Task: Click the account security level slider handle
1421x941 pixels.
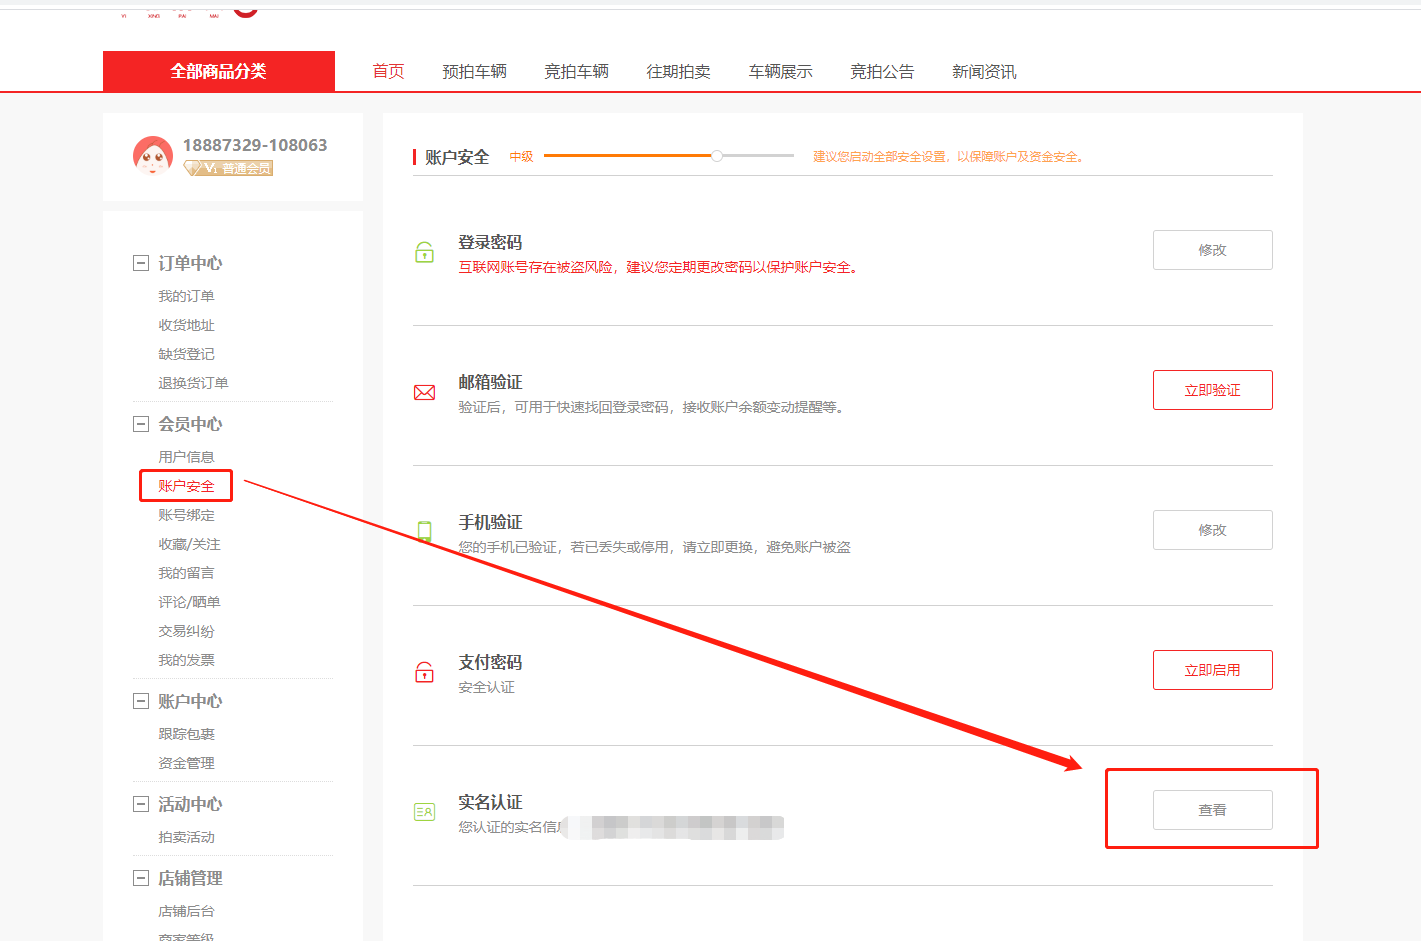Action: pyautogui.click(x=717, y=156)
